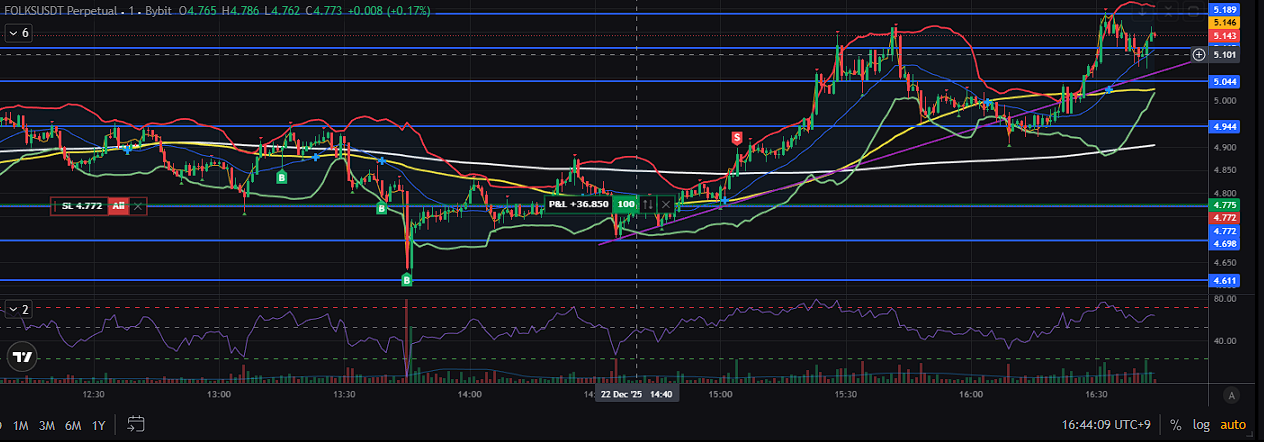
Task: Select the 1M time range
Action: 21,425
